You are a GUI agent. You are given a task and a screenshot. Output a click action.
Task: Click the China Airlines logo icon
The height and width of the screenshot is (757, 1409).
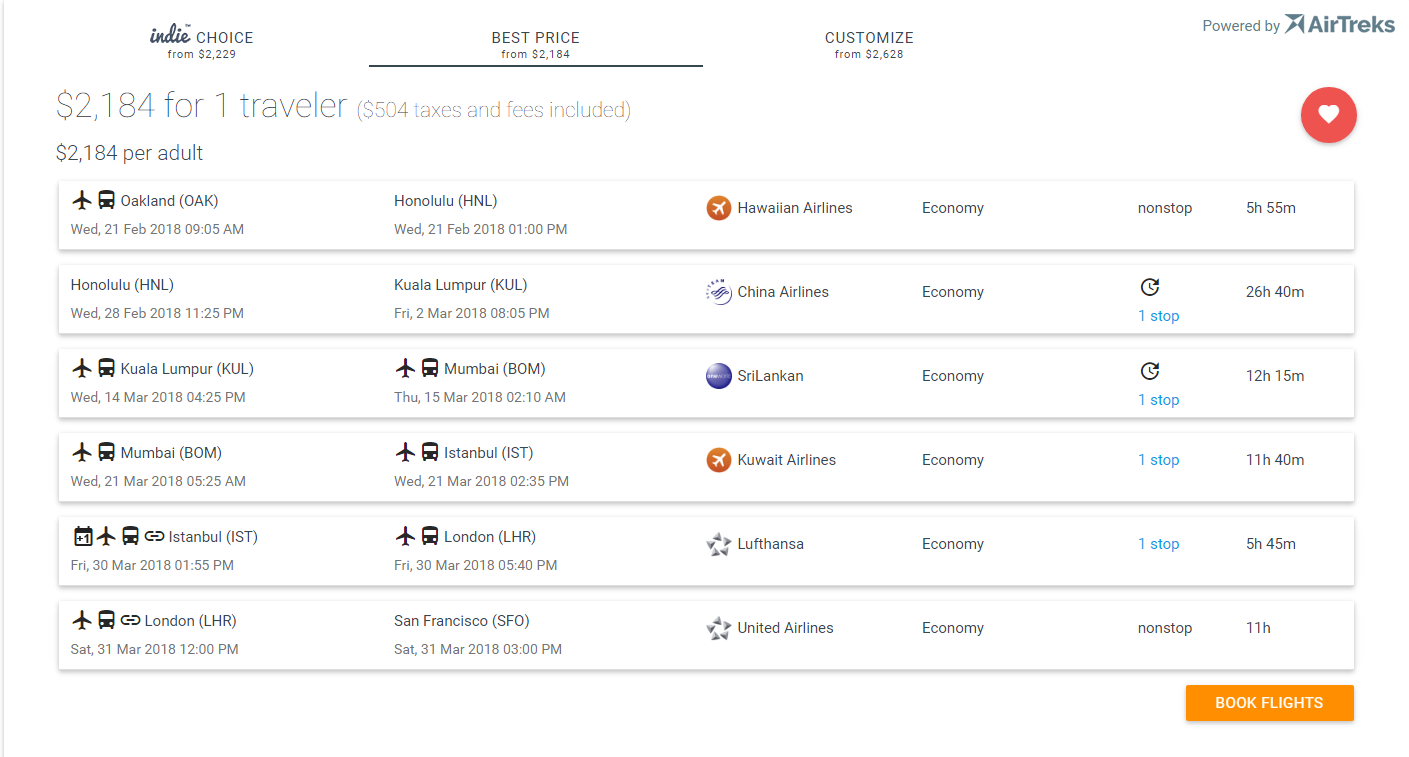pos(718,292)
